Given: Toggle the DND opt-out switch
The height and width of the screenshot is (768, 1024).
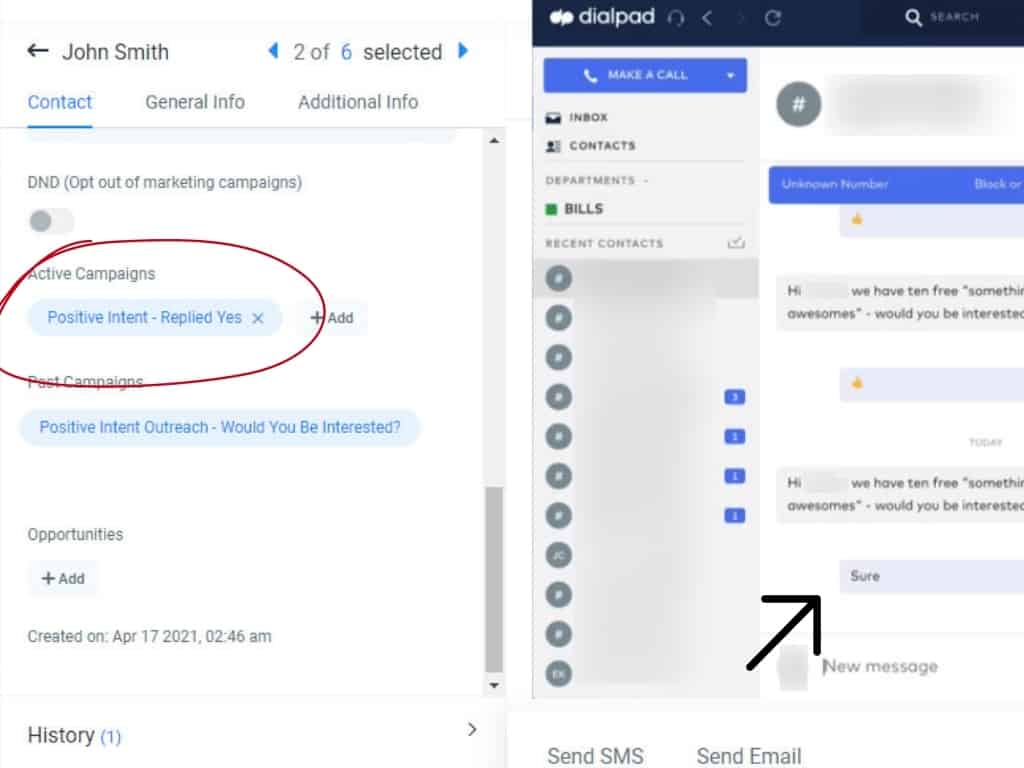Looking at the screenshot, I should click(51, 221).
